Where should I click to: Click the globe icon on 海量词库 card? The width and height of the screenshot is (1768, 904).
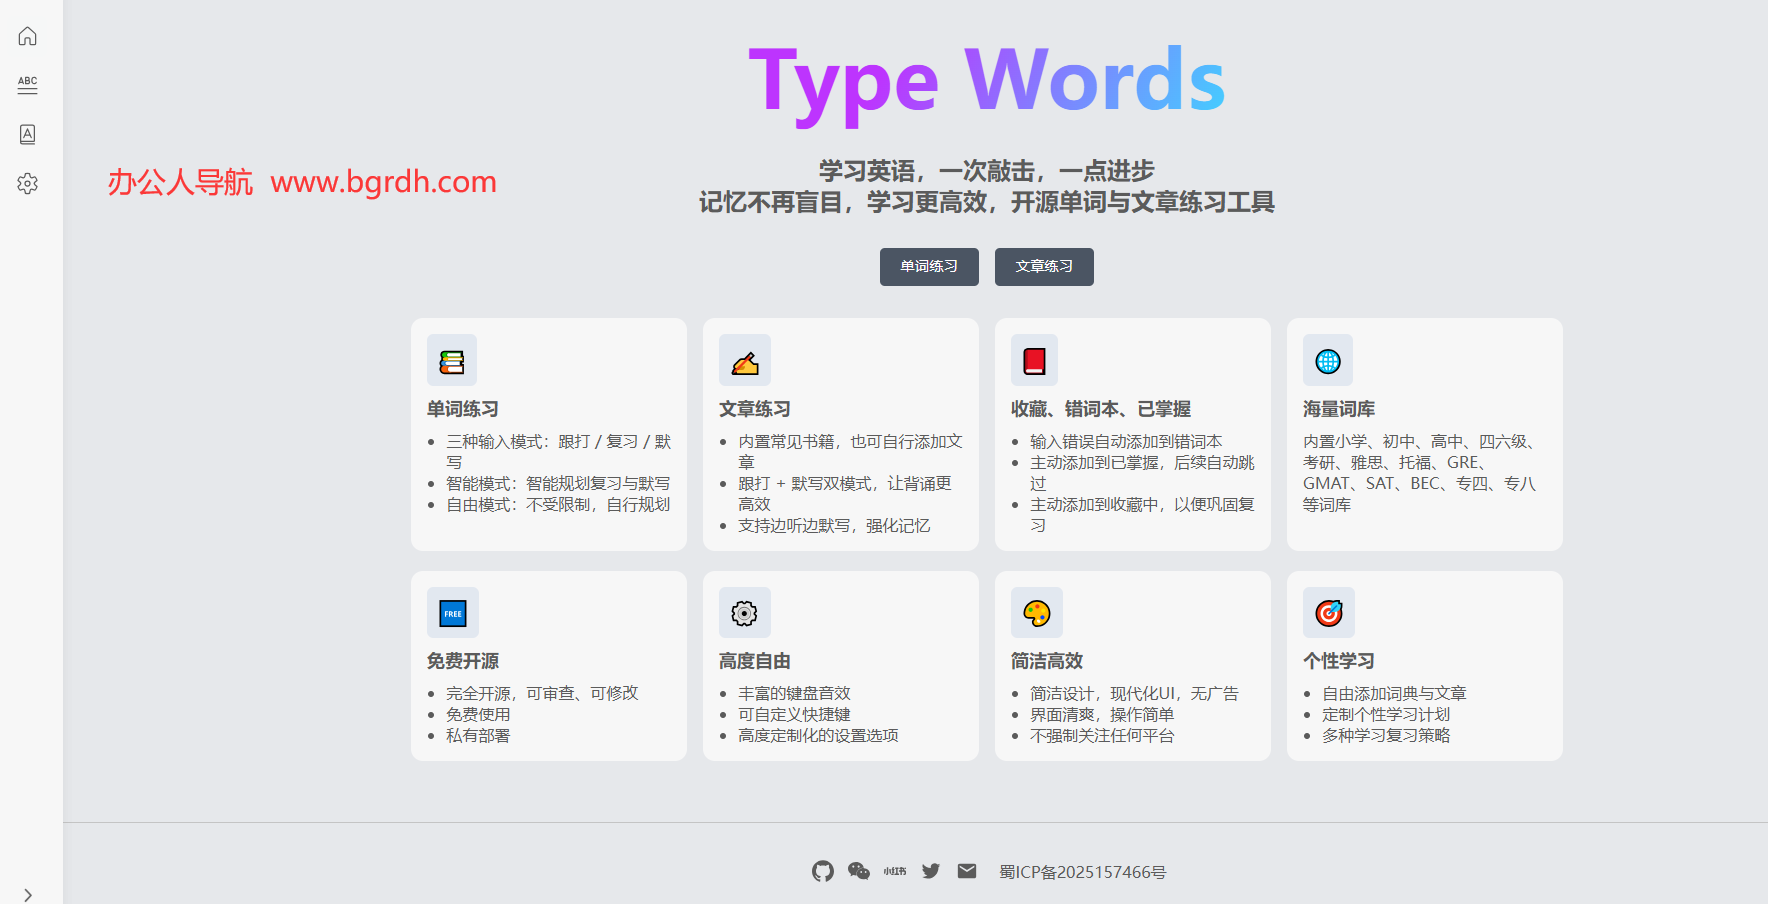[x=1327, y=360]
